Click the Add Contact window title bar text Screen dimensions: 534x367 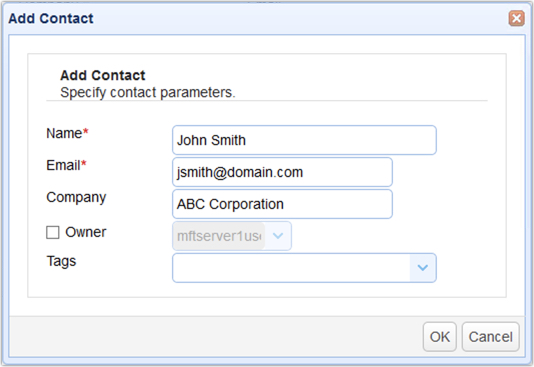tap(51, 18)
